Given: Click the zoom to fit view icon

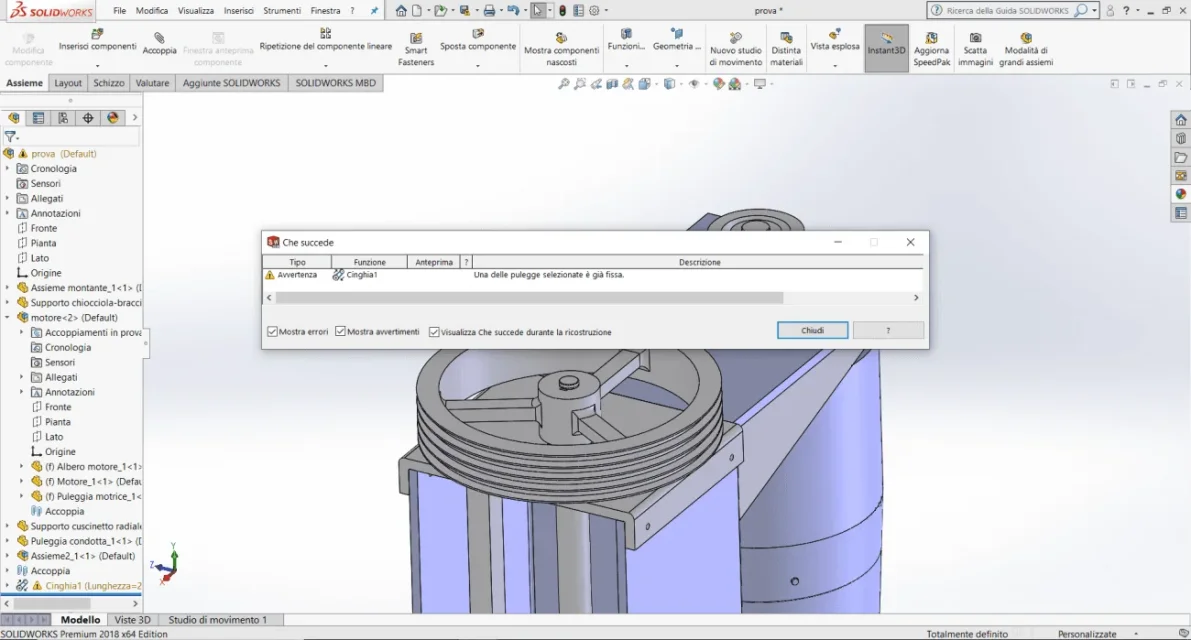Looking at the screenshot, I should [564, 84].
